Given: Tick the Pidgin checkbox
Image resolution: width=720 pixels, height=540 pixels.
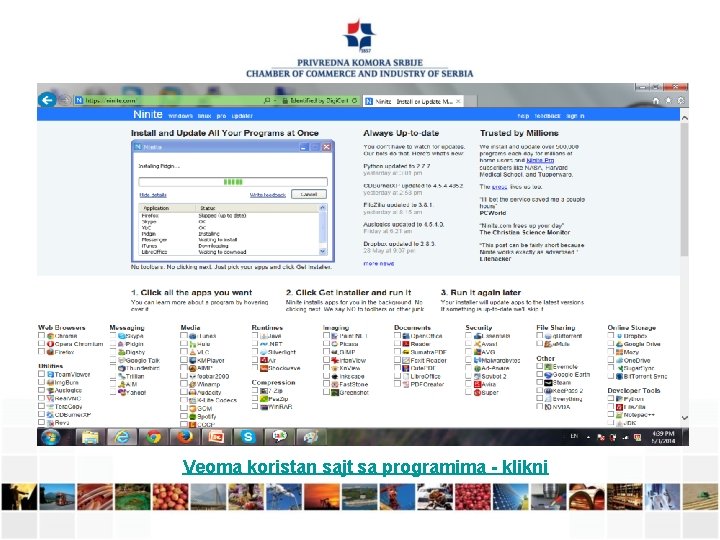Looking at the screenshot, I should tap(113, 344).
